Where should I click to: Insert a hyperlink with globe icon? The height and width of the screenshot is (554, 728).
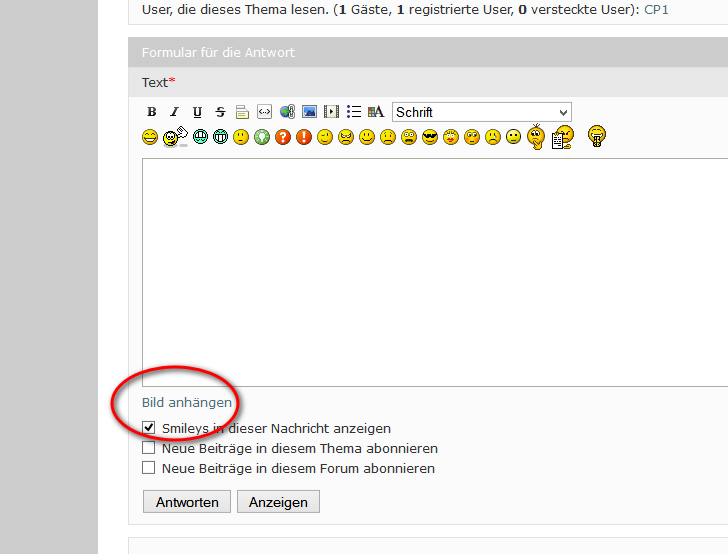tap(287, 112)
